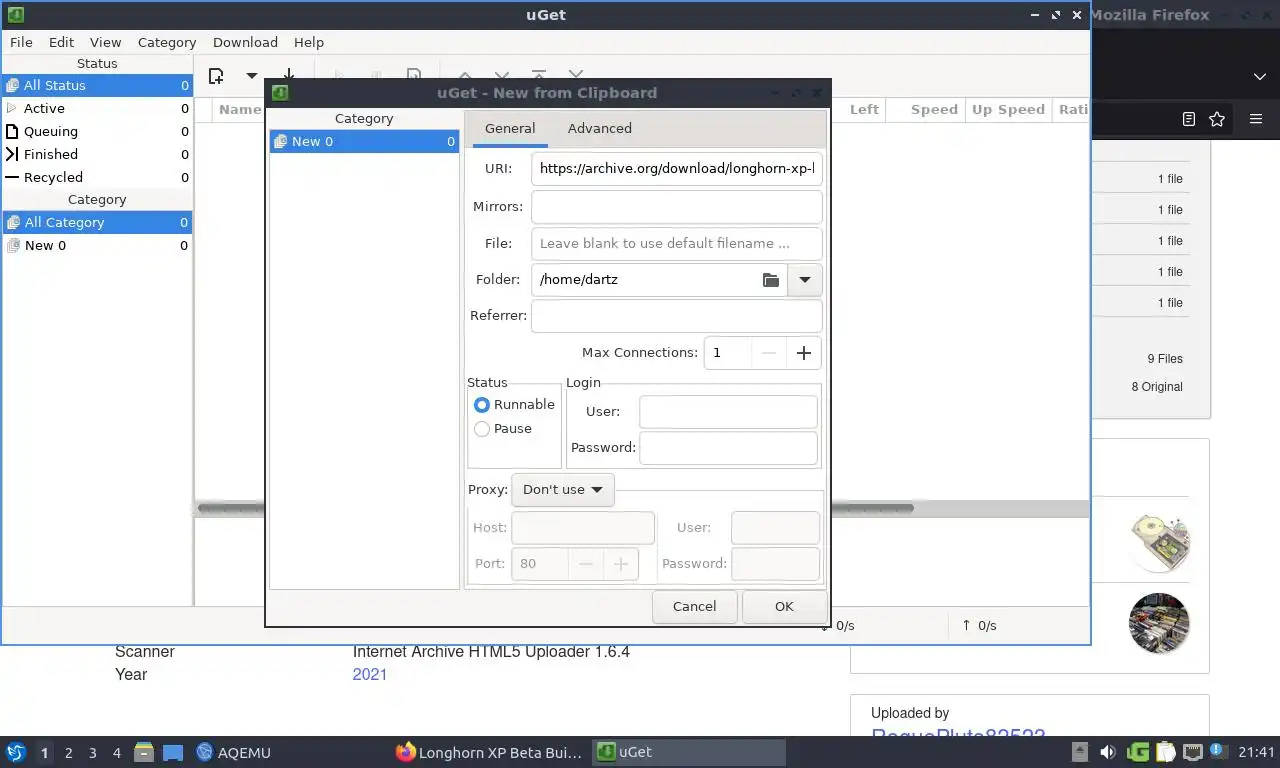Open the Proxy "Don't use" dropdown
The height and width of the screenshot is (768, 1280).
point(563,490)
